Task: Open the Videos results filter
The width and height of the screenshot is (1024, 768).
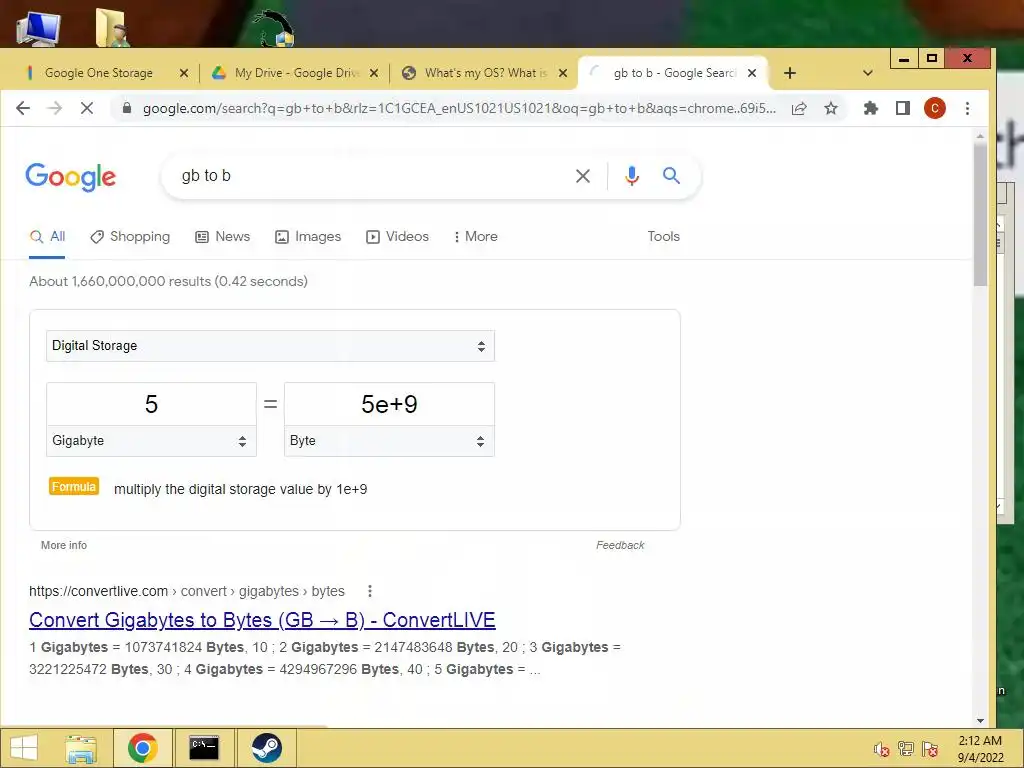Action: 397,236
